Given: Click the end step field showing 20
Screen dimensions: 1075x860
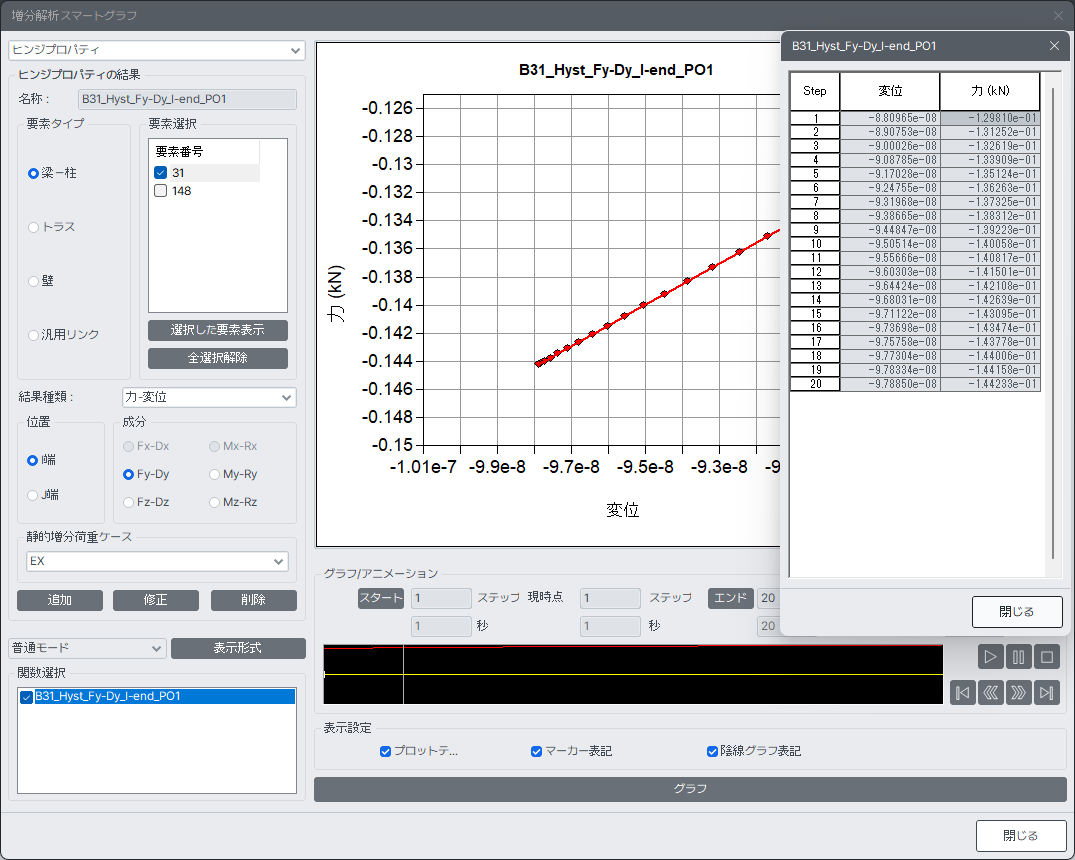Looking at the screenshot, I should (769, 598).
